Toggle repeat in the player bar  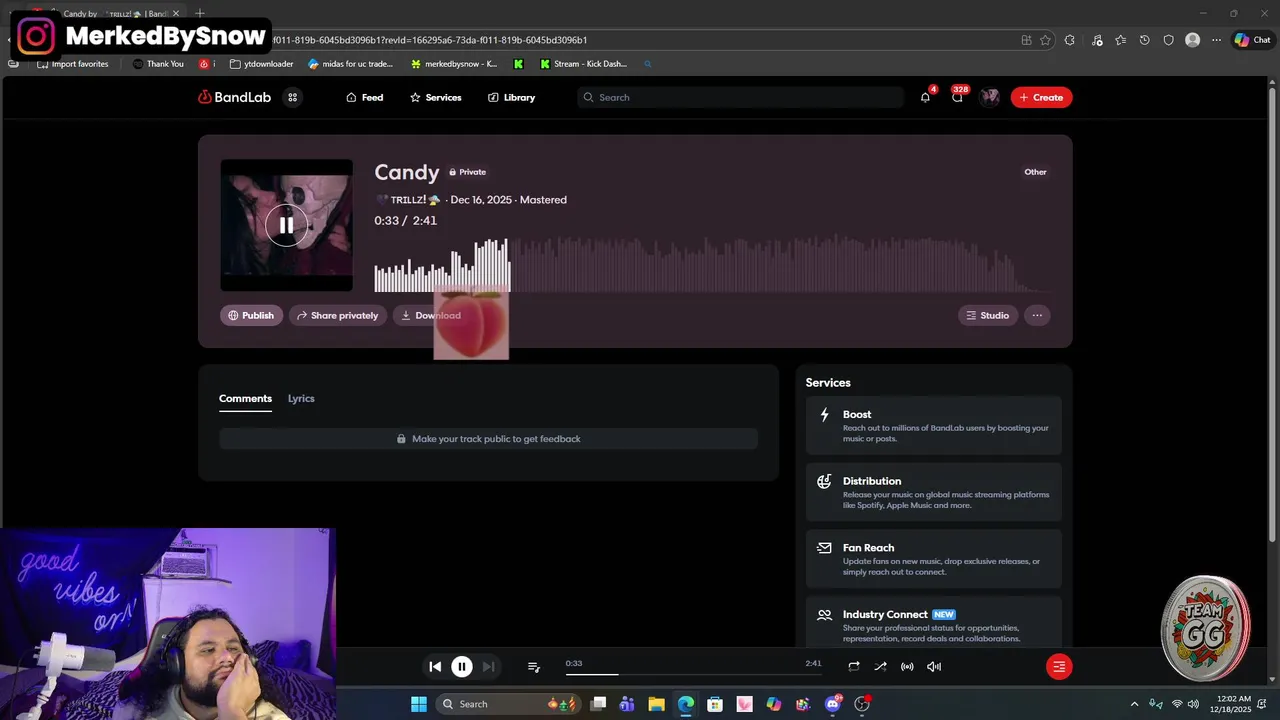pyautogui.click(x=854, y=666)
